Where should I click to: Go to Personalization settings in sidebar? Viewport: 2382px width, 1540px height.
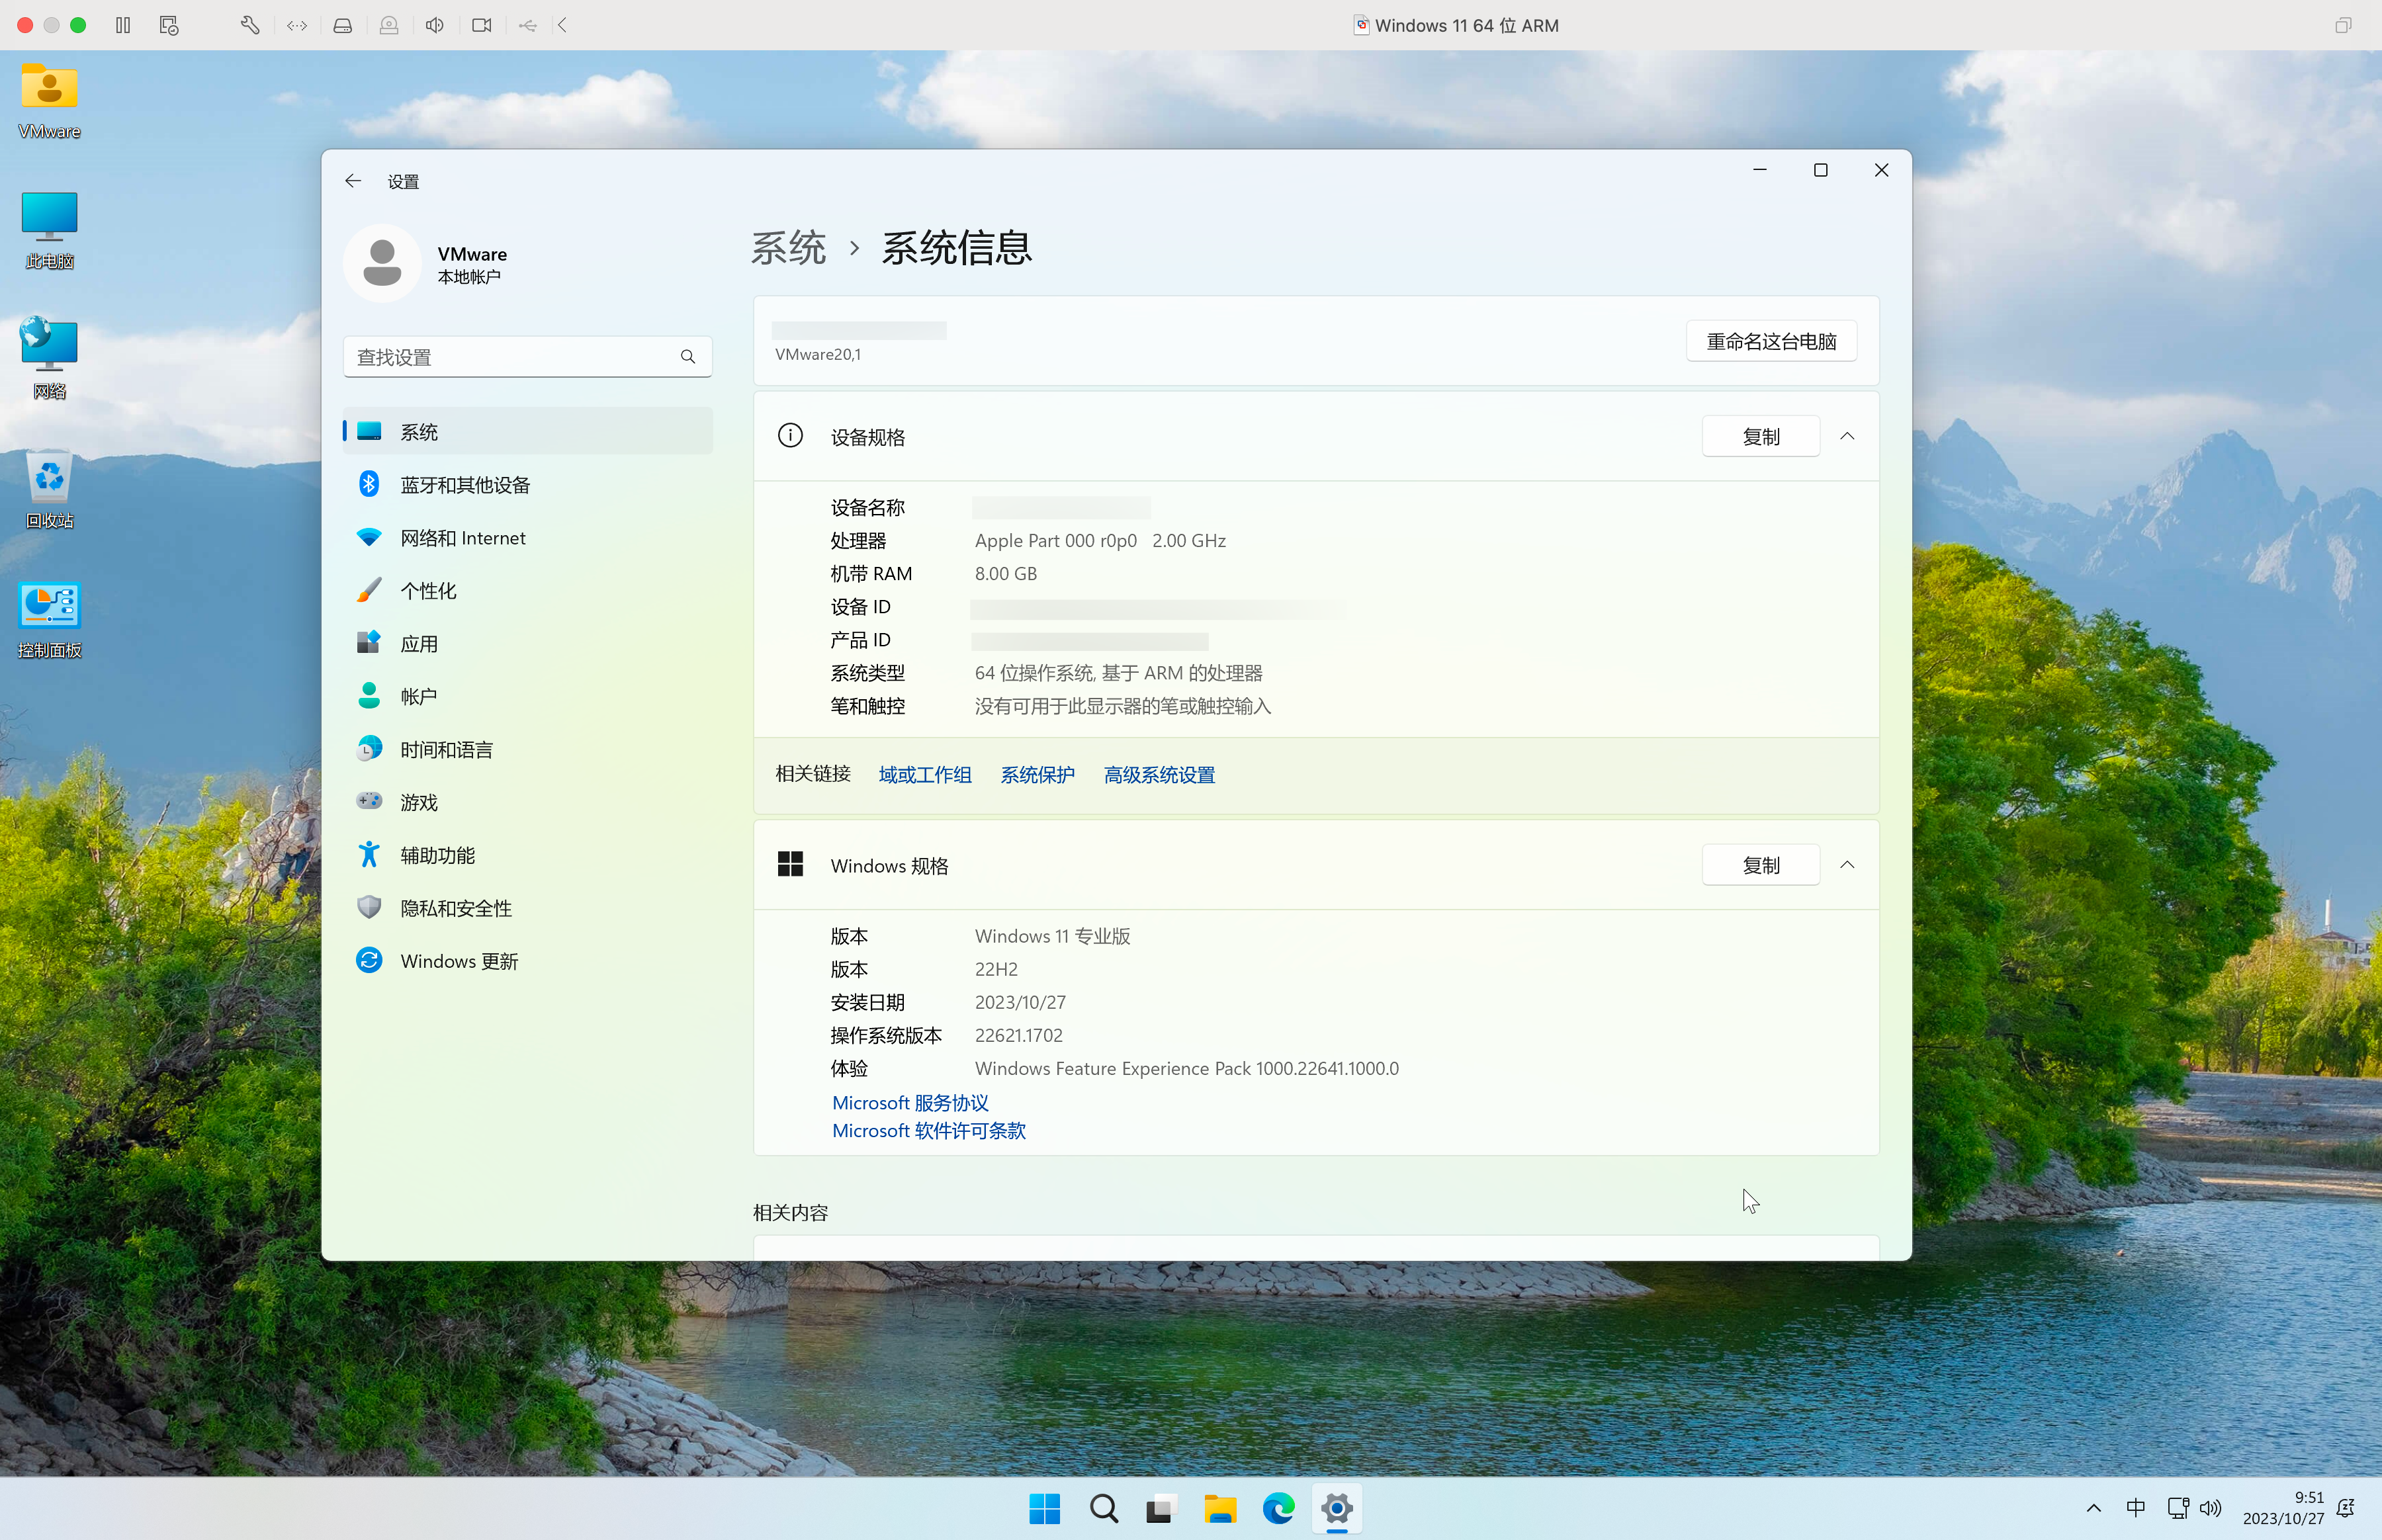pos(428,591)
